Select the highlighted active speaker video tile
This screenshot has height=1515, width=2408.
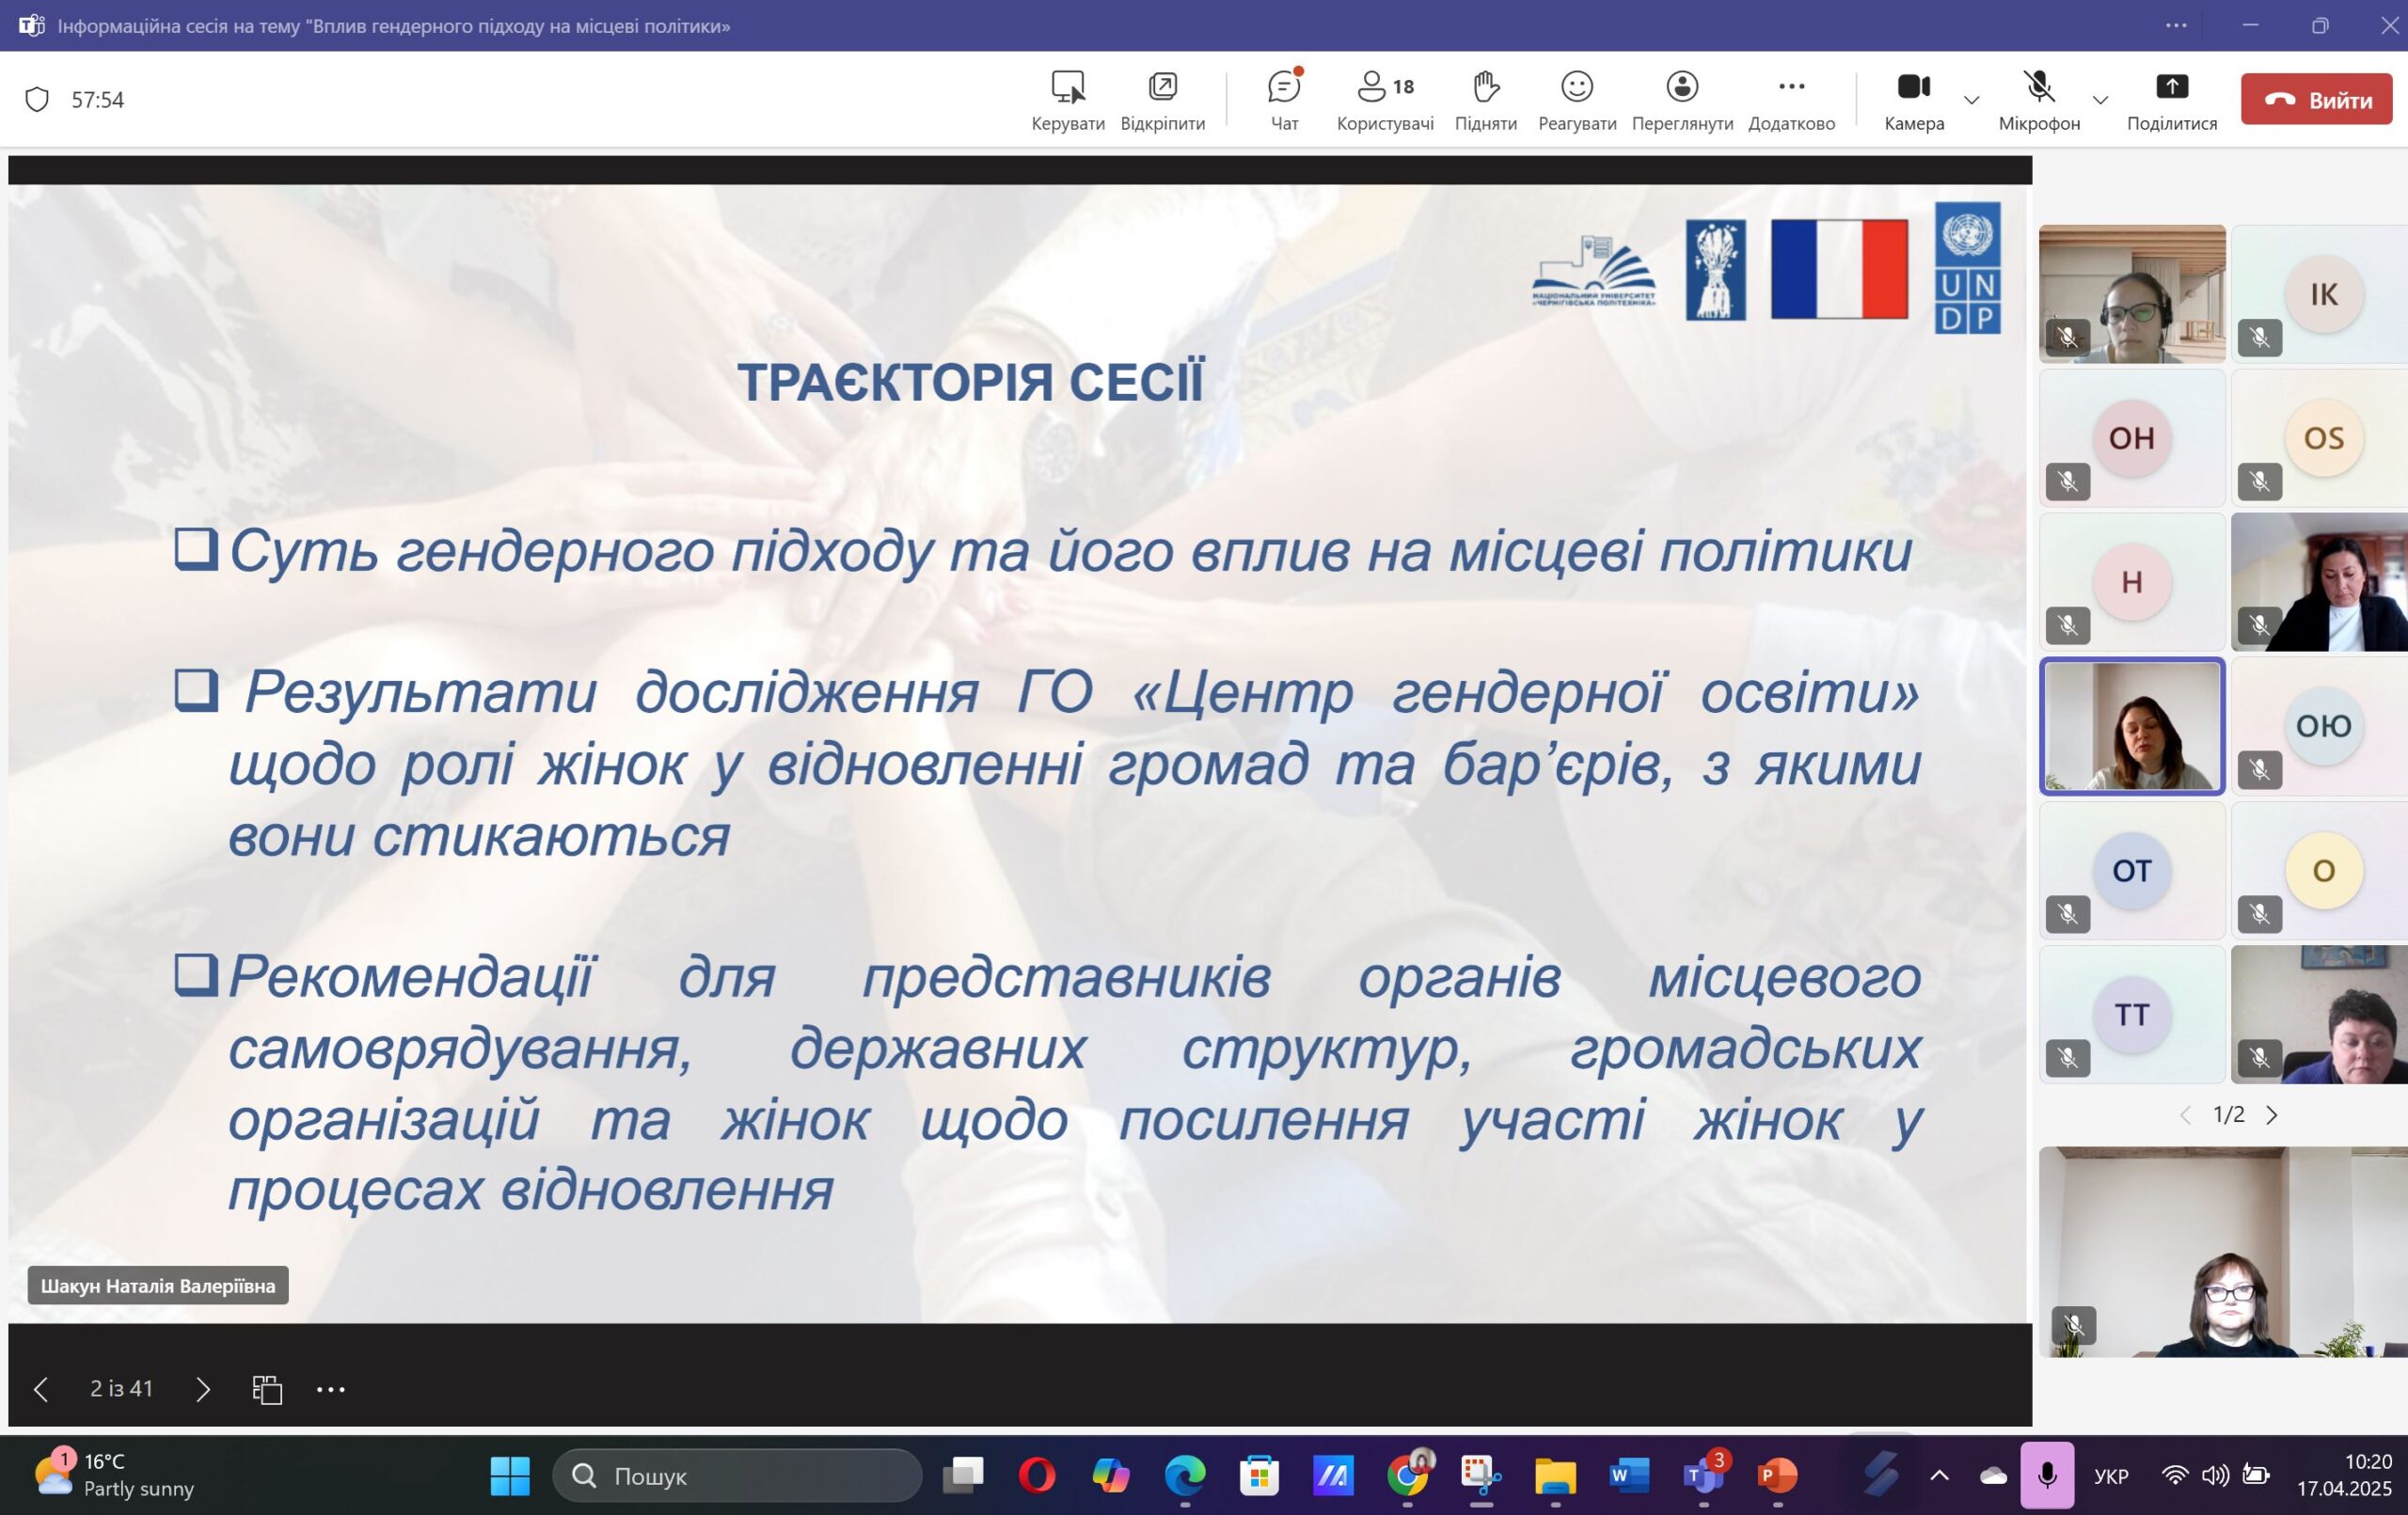click(x=2131, y=726)
